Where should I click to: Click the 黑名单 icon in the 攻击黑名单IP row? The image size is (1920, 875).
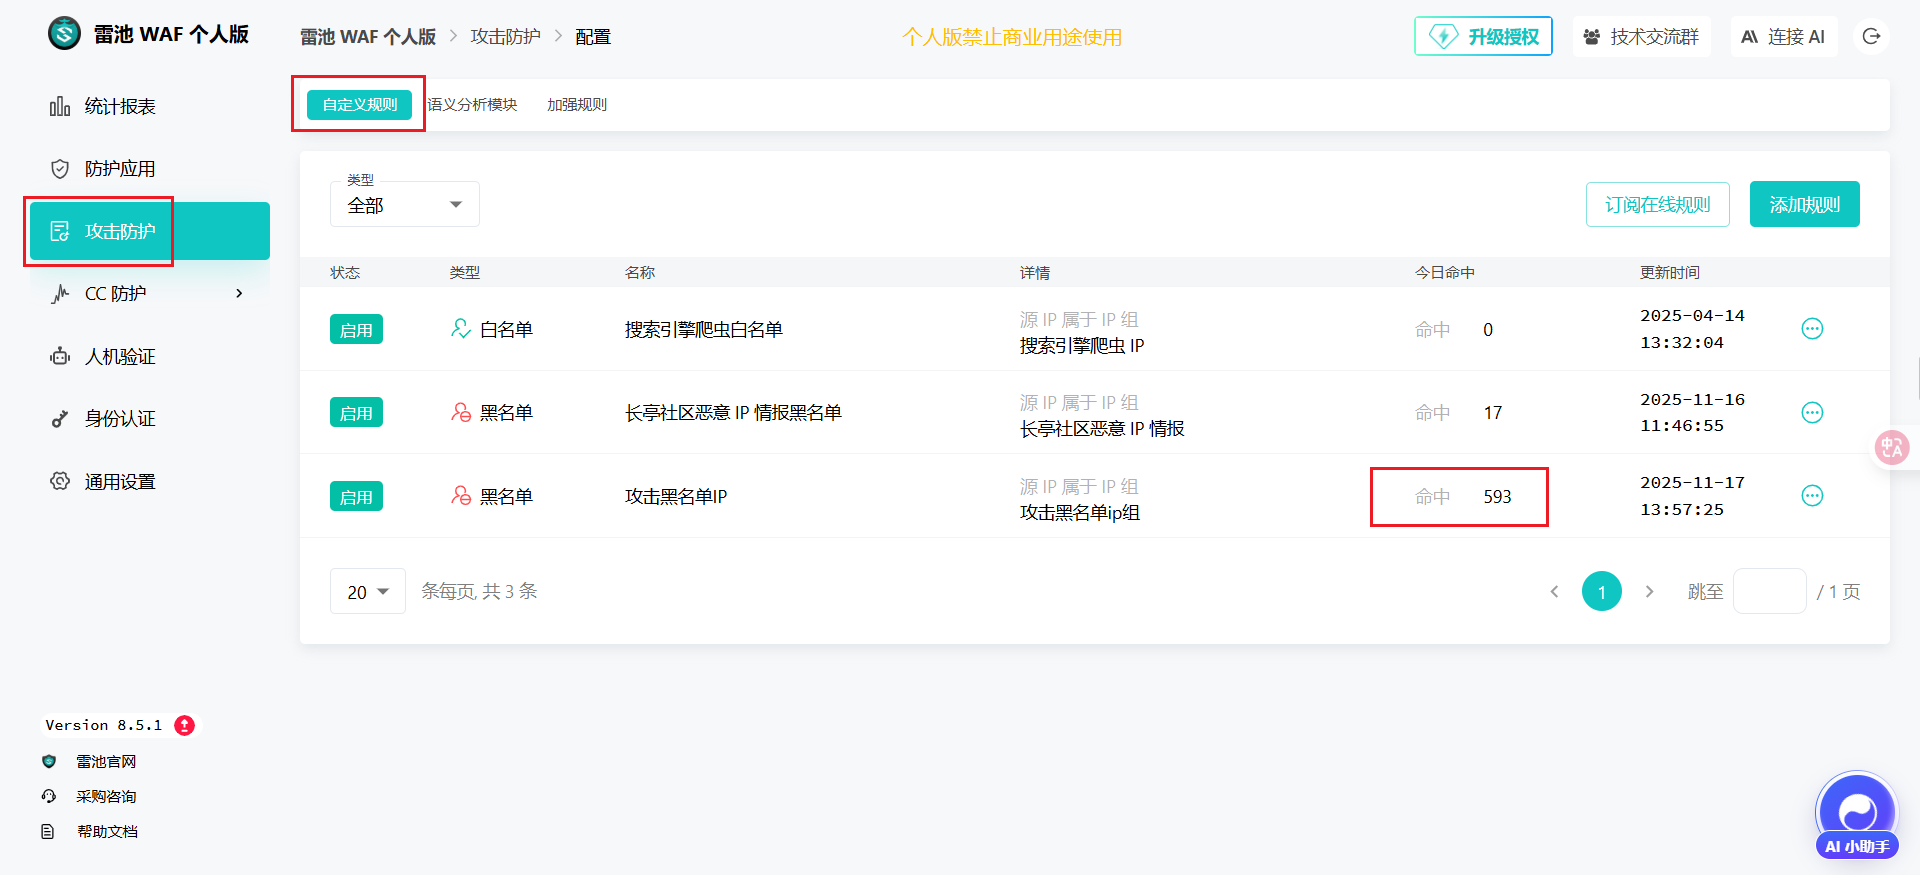[460, 495]
